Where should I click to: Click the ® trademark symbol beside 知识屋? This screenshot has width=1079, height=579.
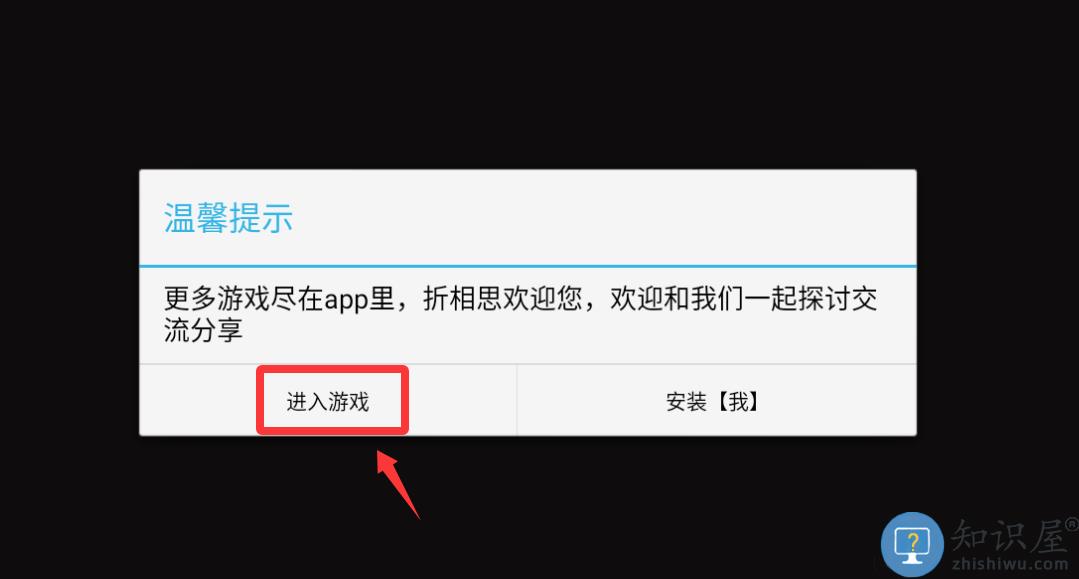point(1071,525)
